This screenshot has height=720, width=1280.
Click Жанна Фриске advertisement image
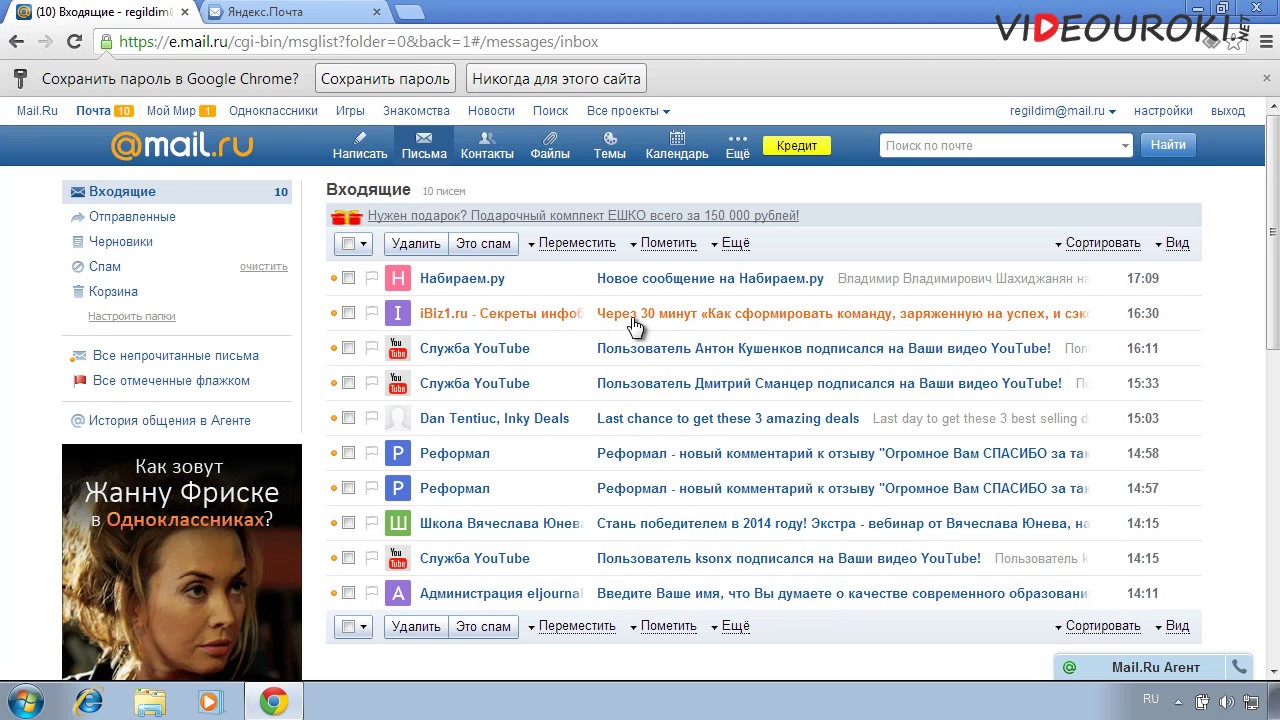(x=181, y=562)
